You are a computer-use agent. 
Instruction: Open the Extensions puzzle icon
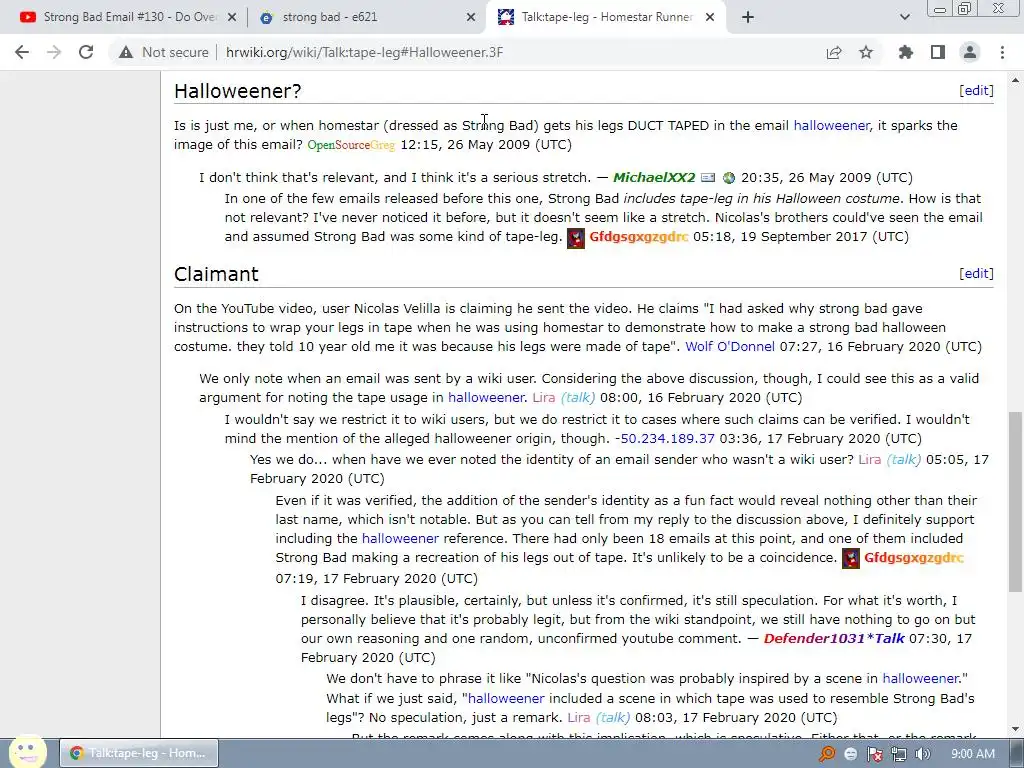906,52
